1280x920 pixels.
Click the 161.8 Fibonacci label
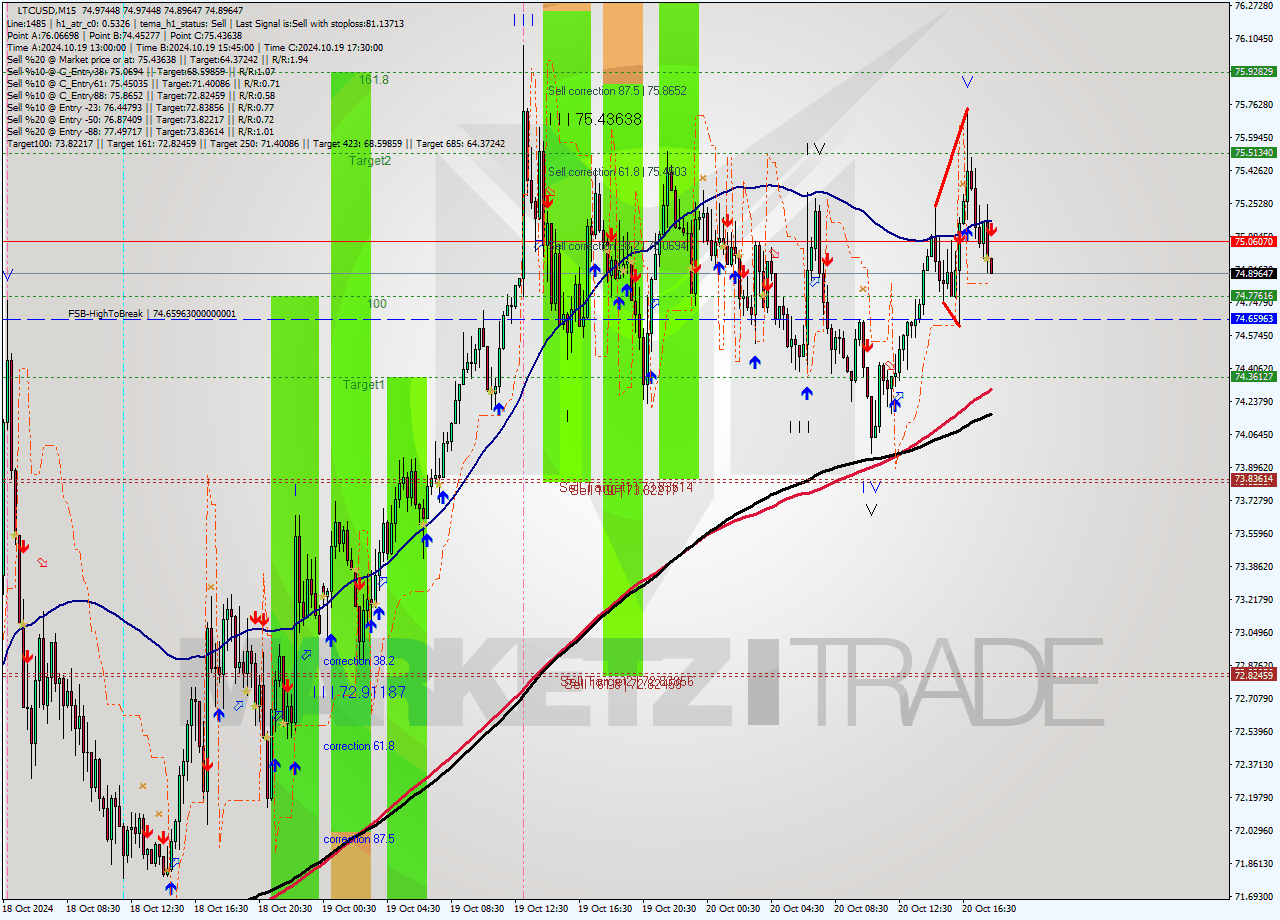tap(373, 80)
